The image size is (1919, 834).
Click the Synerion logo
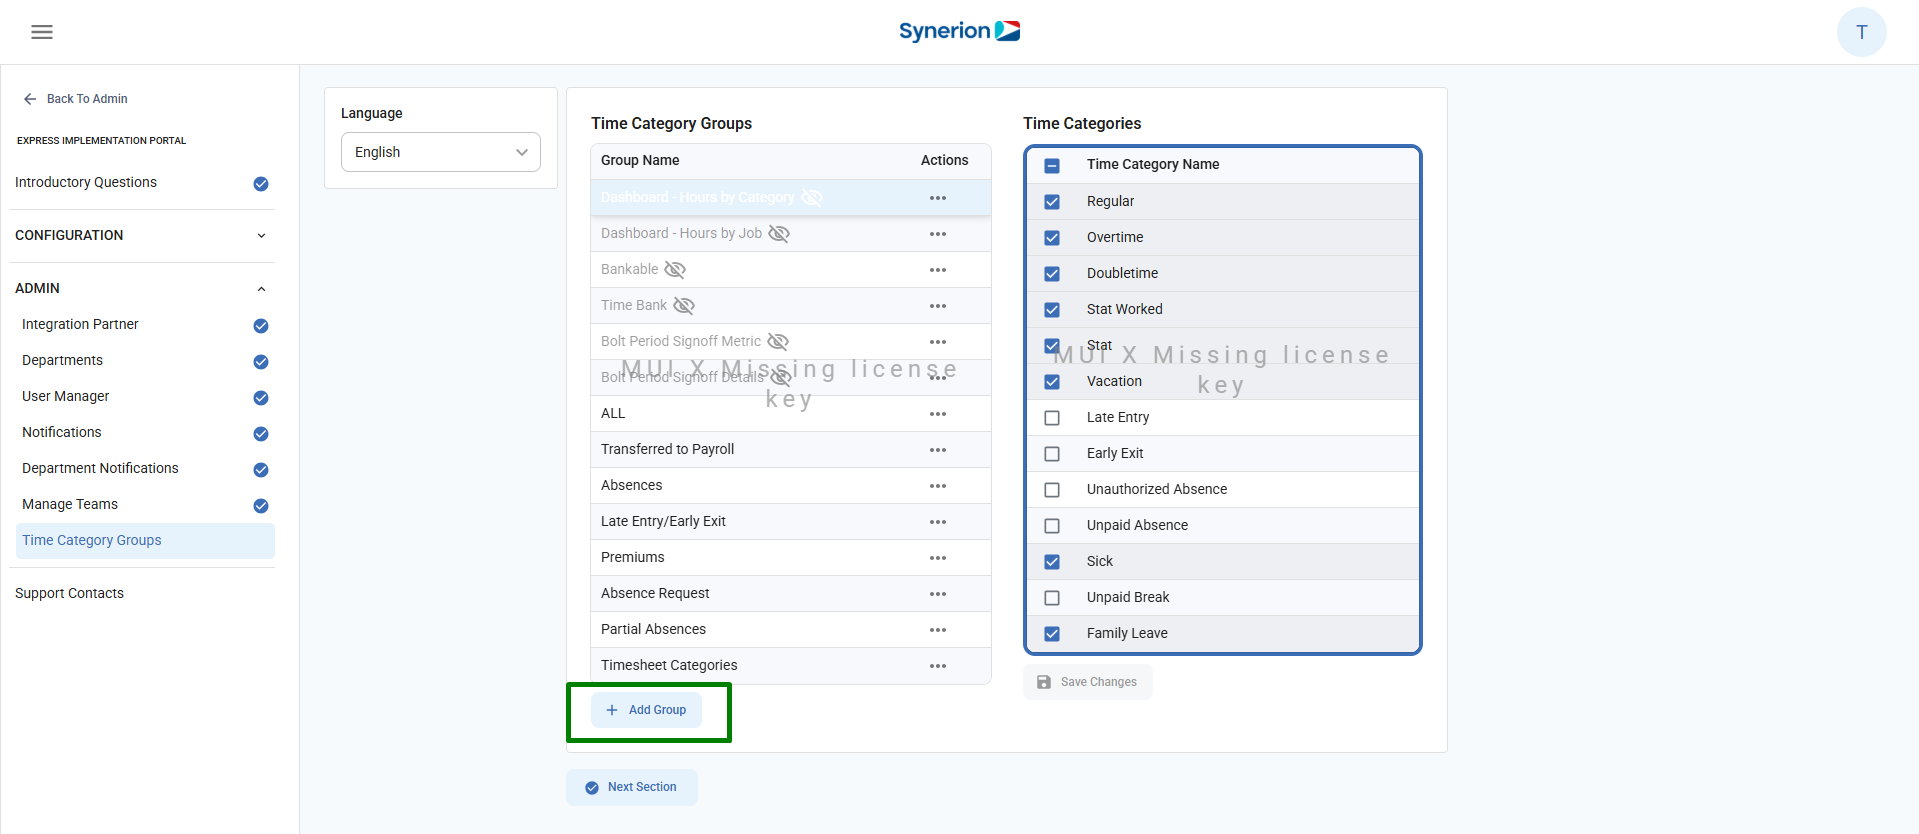point(959,31)
